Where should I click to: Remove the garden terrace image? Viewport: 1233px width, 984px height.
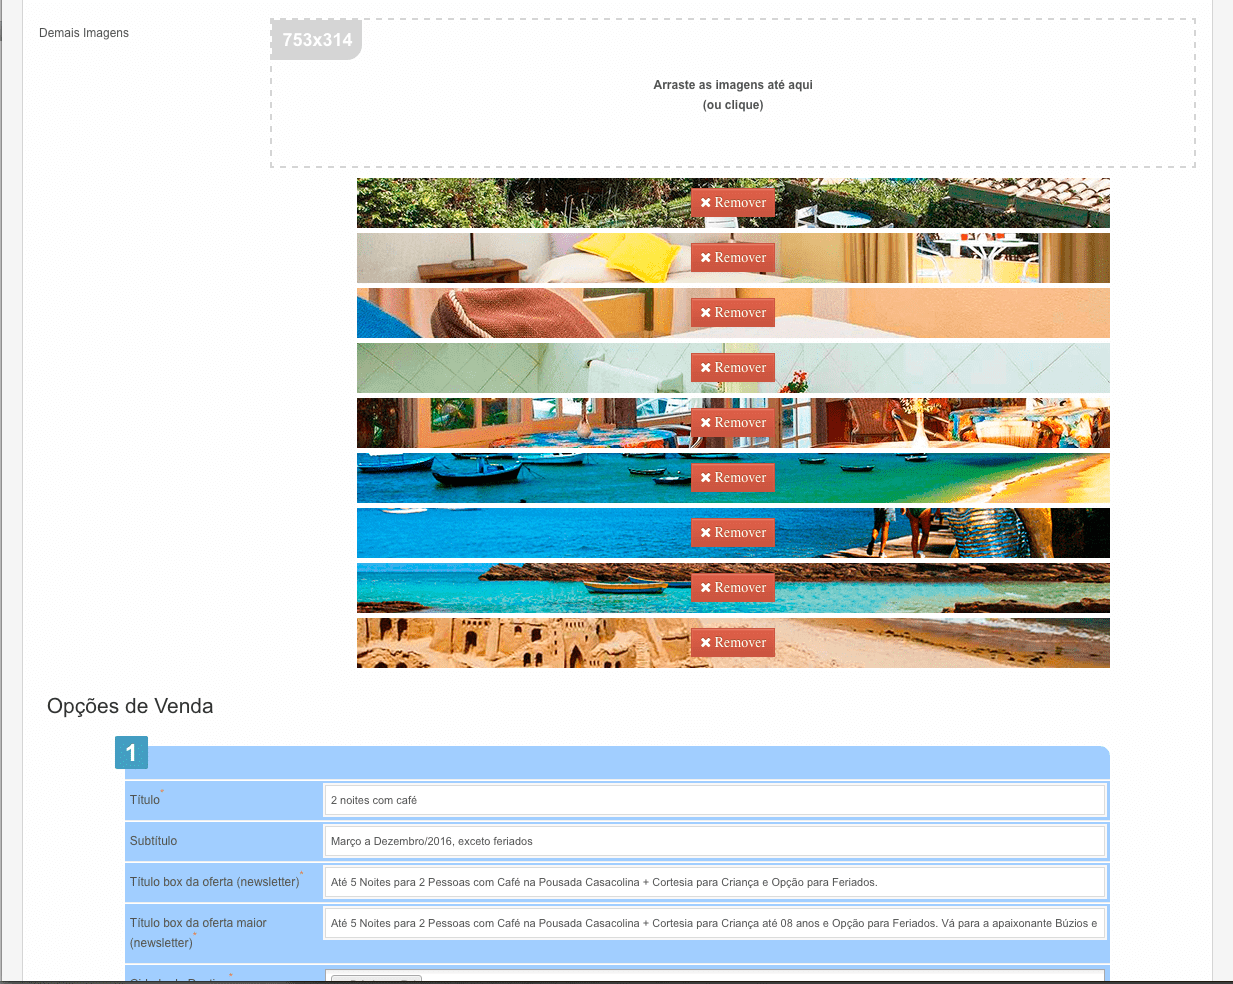pyautogui.click(x=732, y=203)
